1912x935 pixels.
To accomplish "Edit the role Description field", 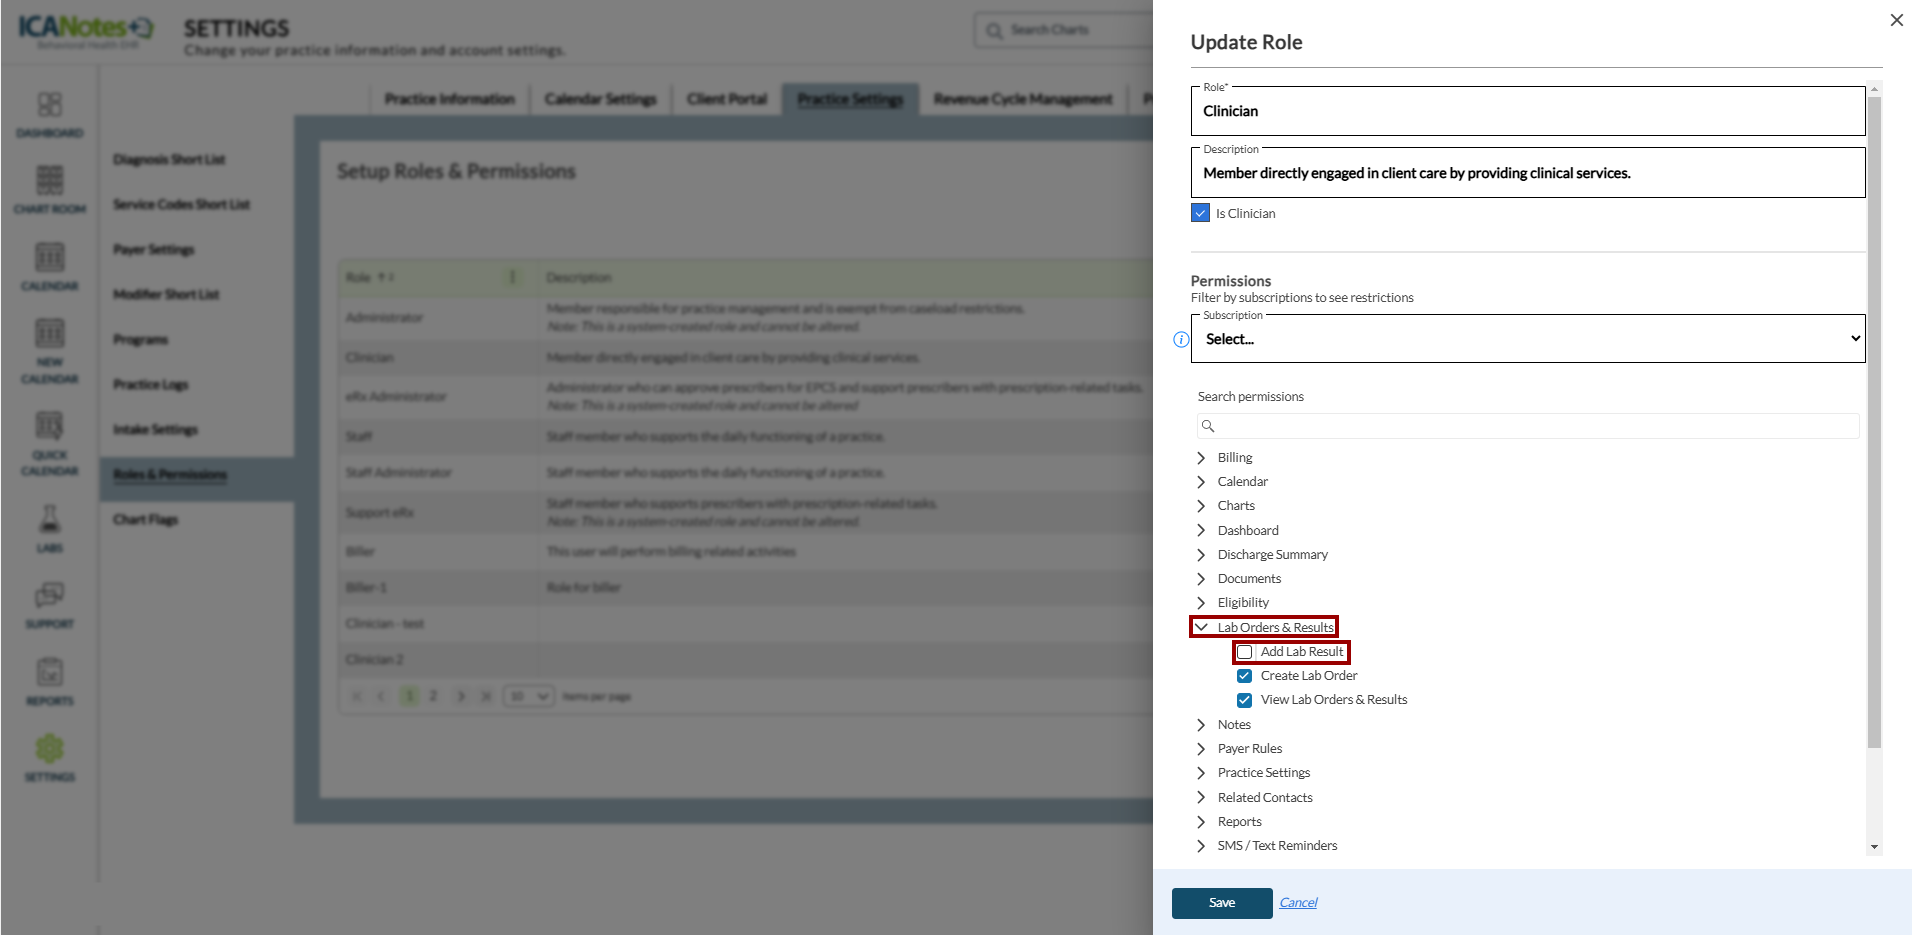I will tap(1528, 173).
